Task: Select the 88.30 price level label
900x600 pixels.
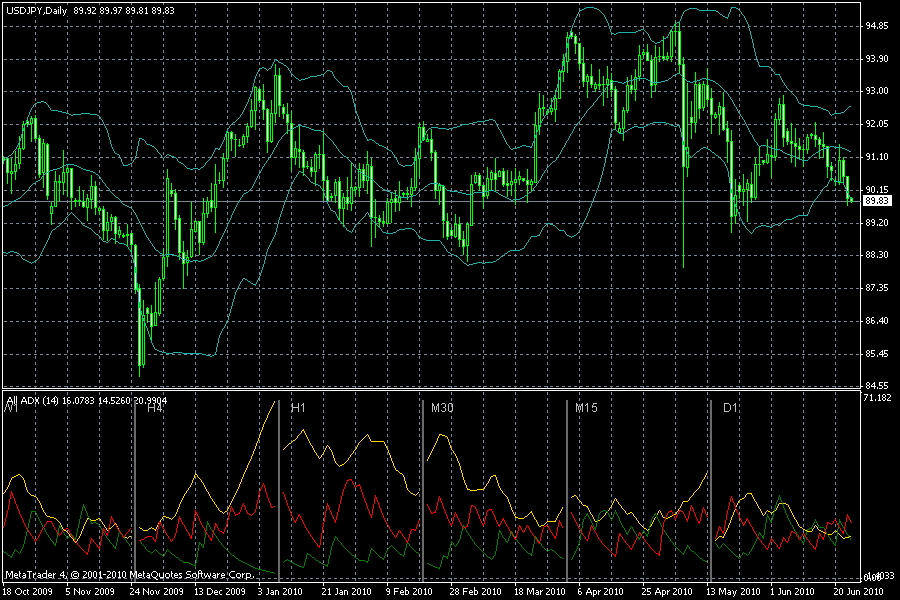Action: (x=876, y=254)
